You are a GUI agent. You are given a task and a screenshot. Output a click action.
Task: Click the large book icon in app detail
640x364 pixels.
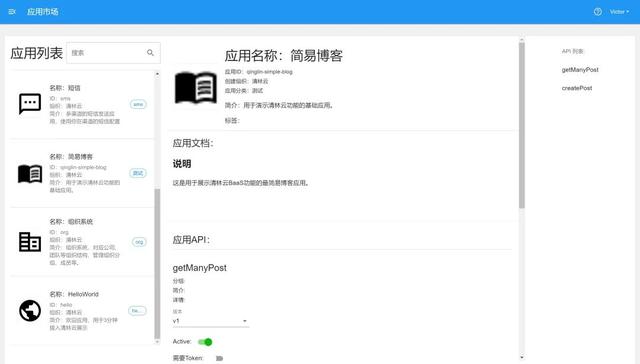tap(196, 87)
